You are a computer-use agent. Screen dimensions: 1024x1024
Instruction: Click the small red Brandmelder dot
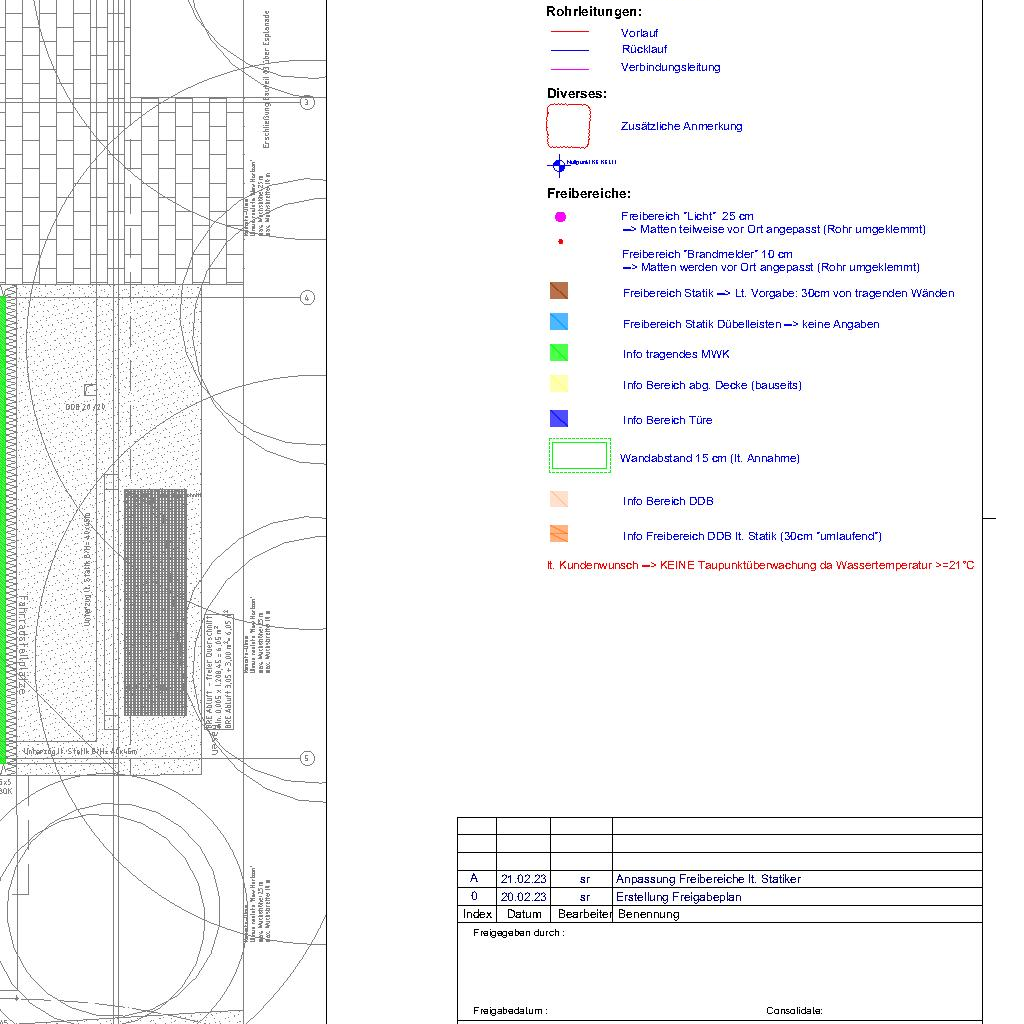(560, 242)
